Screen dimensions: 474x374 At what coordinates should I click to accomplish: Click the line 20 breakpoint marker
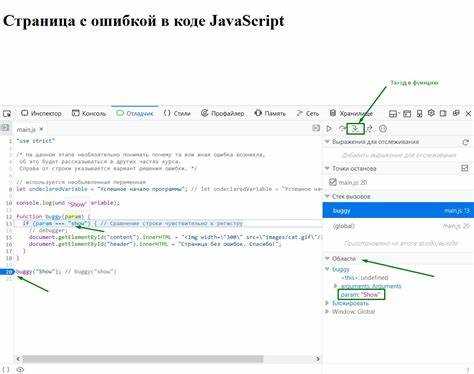coord(7,272)
